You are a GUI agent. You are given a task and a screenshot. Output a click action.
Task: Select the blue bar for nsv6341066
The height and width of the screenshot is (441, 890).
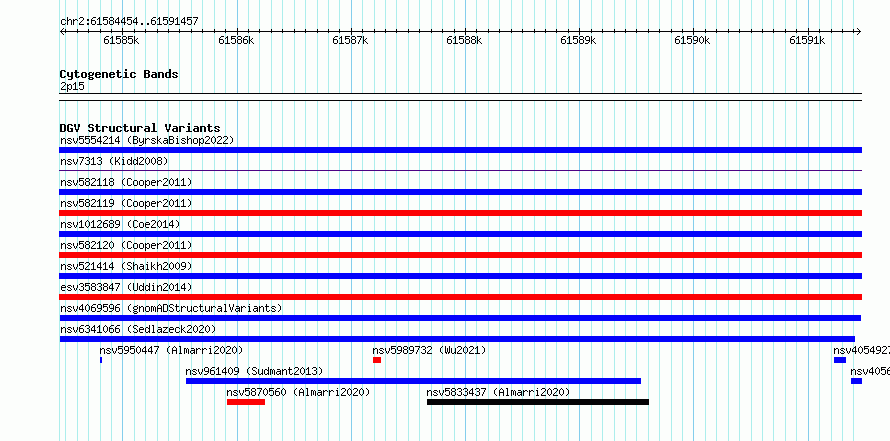pyautogui.click(x=457, y=339)
